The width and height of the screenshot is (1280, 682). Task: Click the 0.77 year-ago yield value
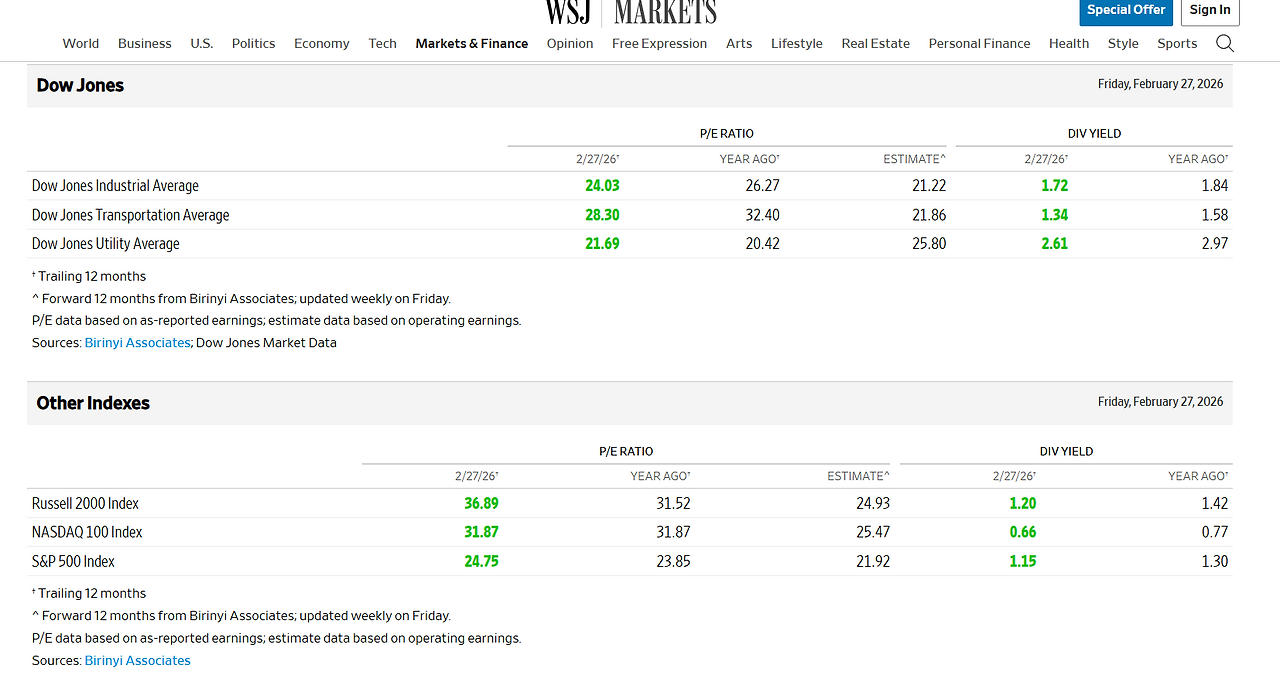coord(1215,533)
